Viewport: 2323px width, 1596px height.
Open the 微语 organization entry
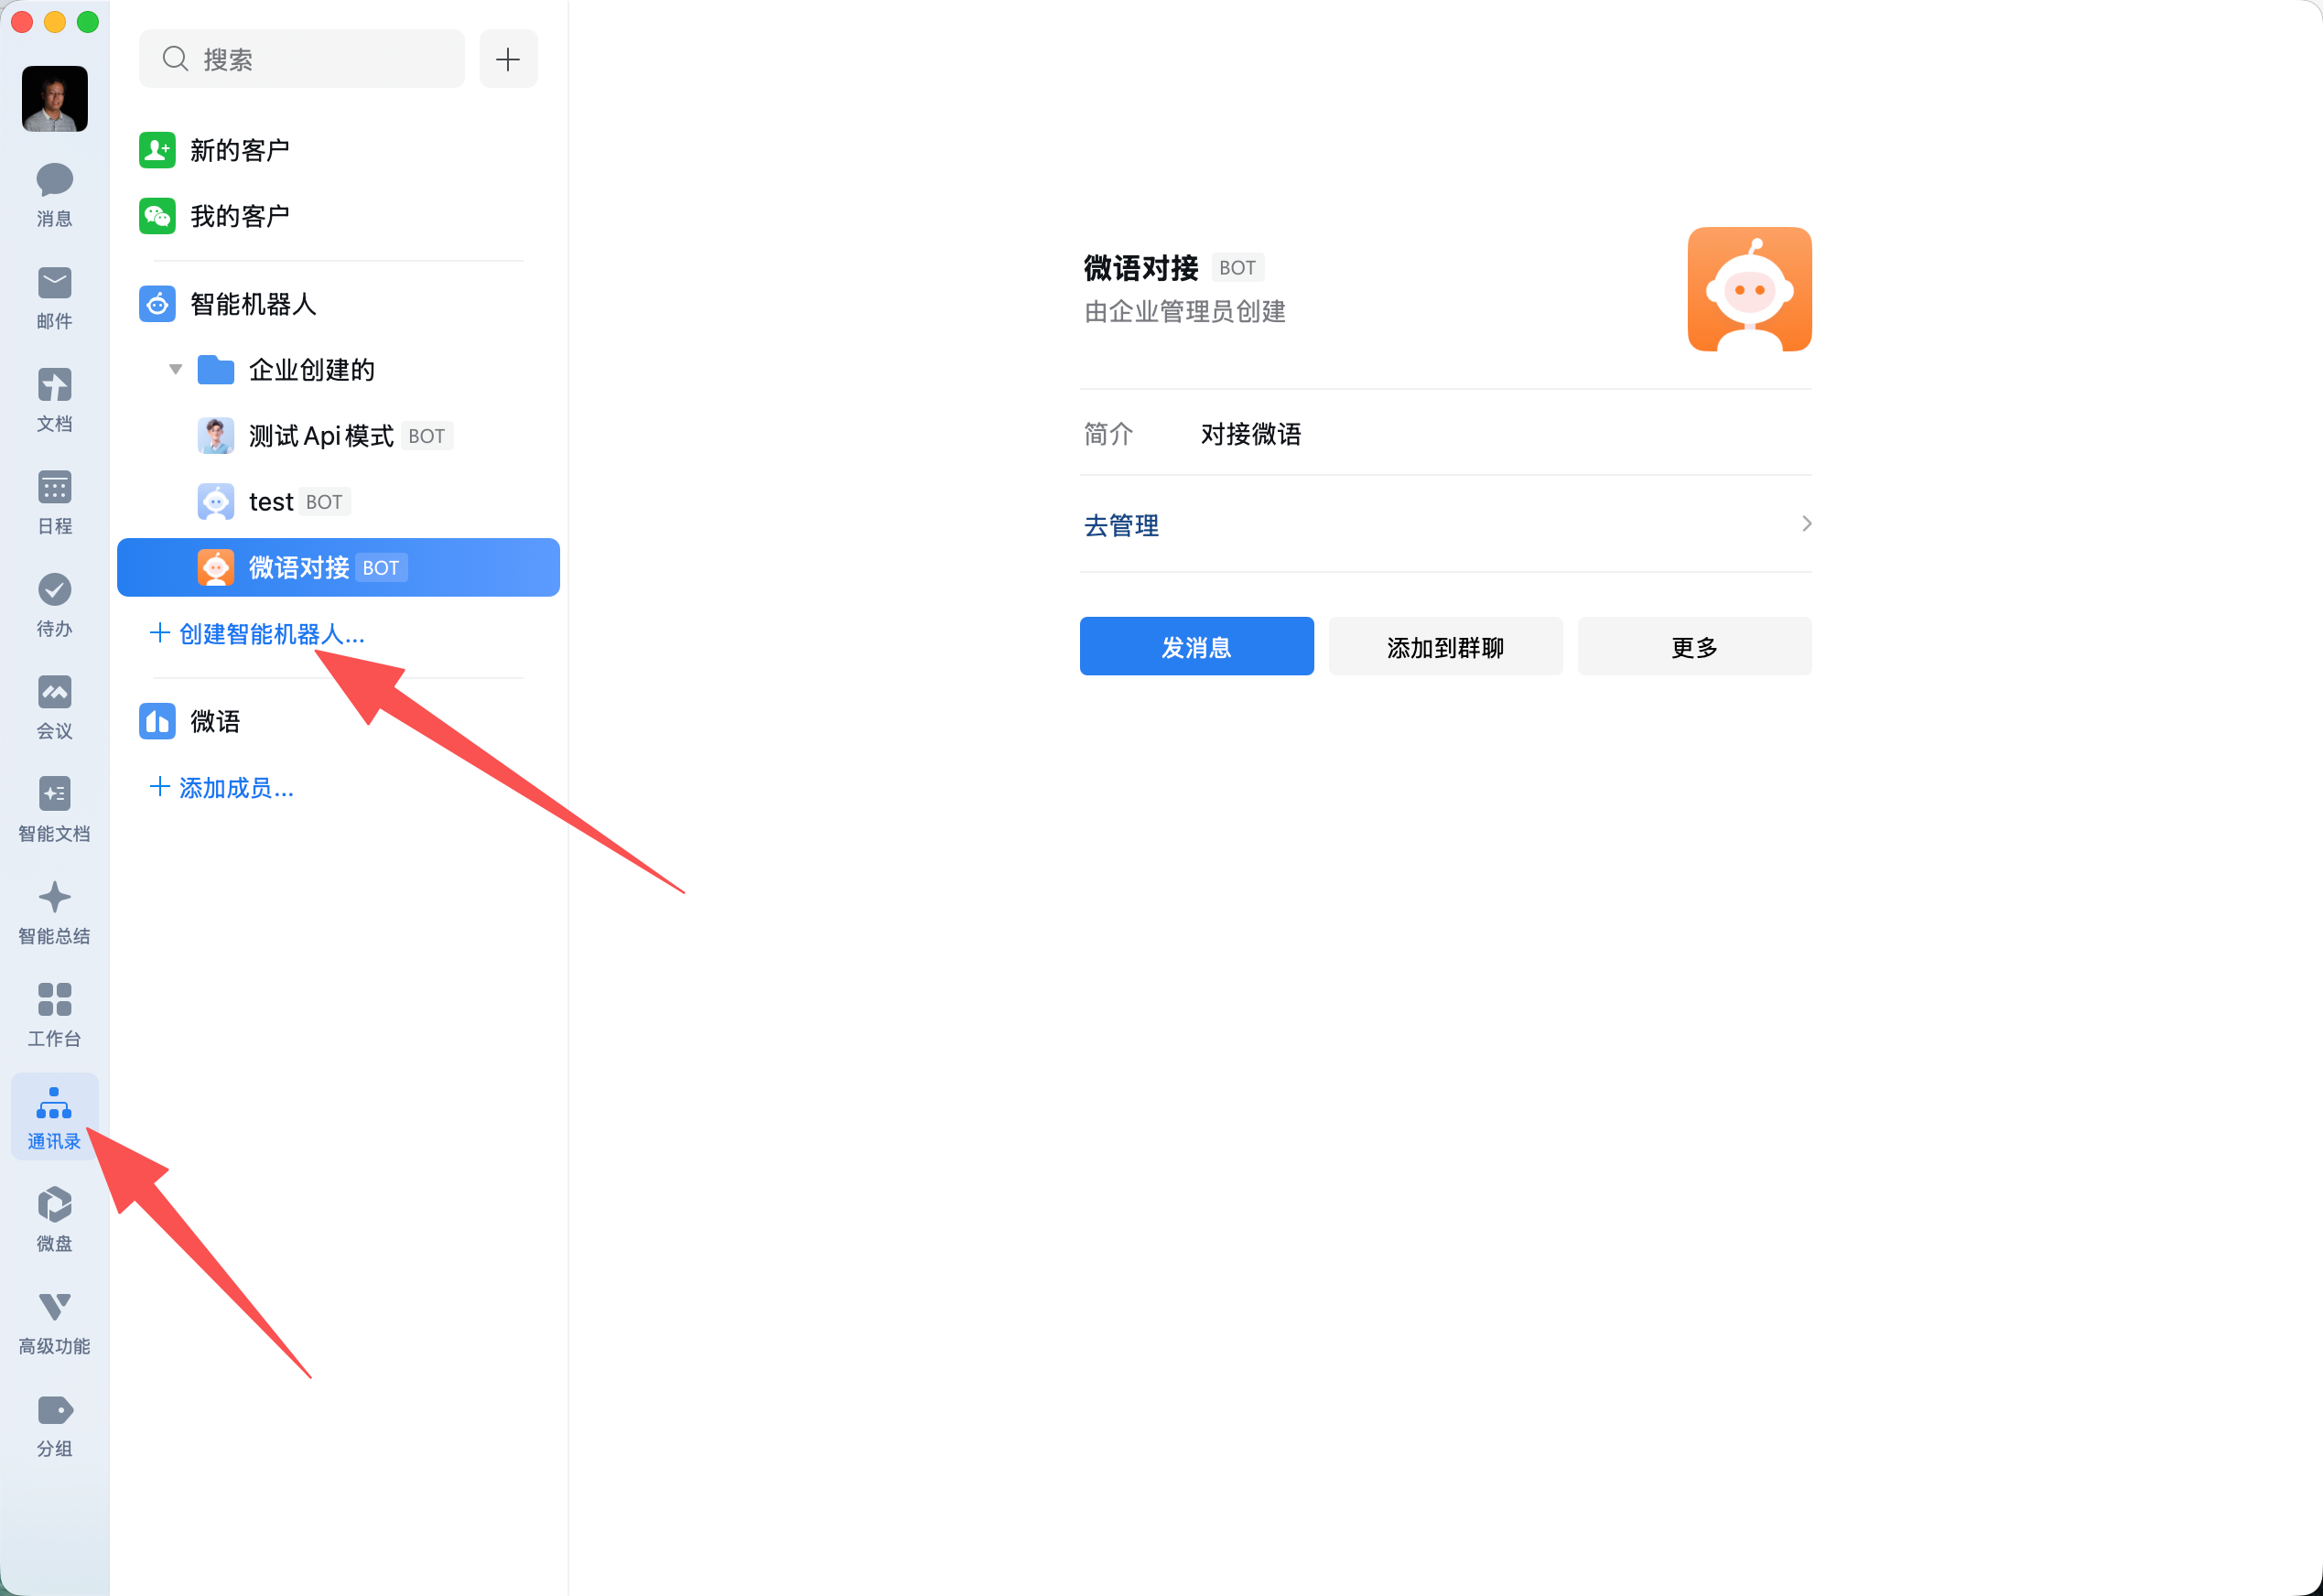coord(338,722)
